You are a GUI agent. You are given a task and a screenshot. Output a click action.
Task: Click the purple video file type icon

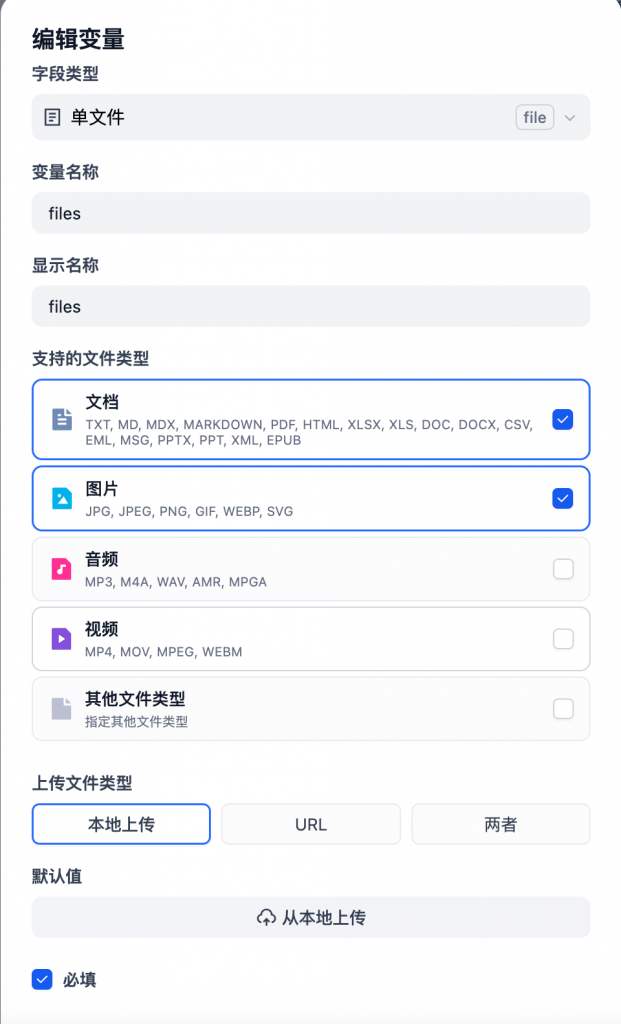click(62, 638)
